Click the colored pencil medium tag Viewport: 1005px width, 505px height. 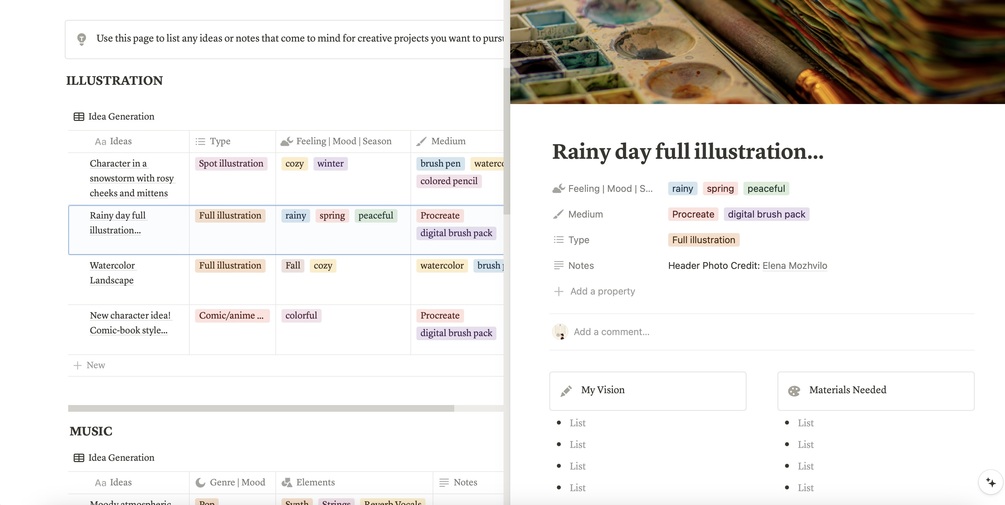[449, 181]
